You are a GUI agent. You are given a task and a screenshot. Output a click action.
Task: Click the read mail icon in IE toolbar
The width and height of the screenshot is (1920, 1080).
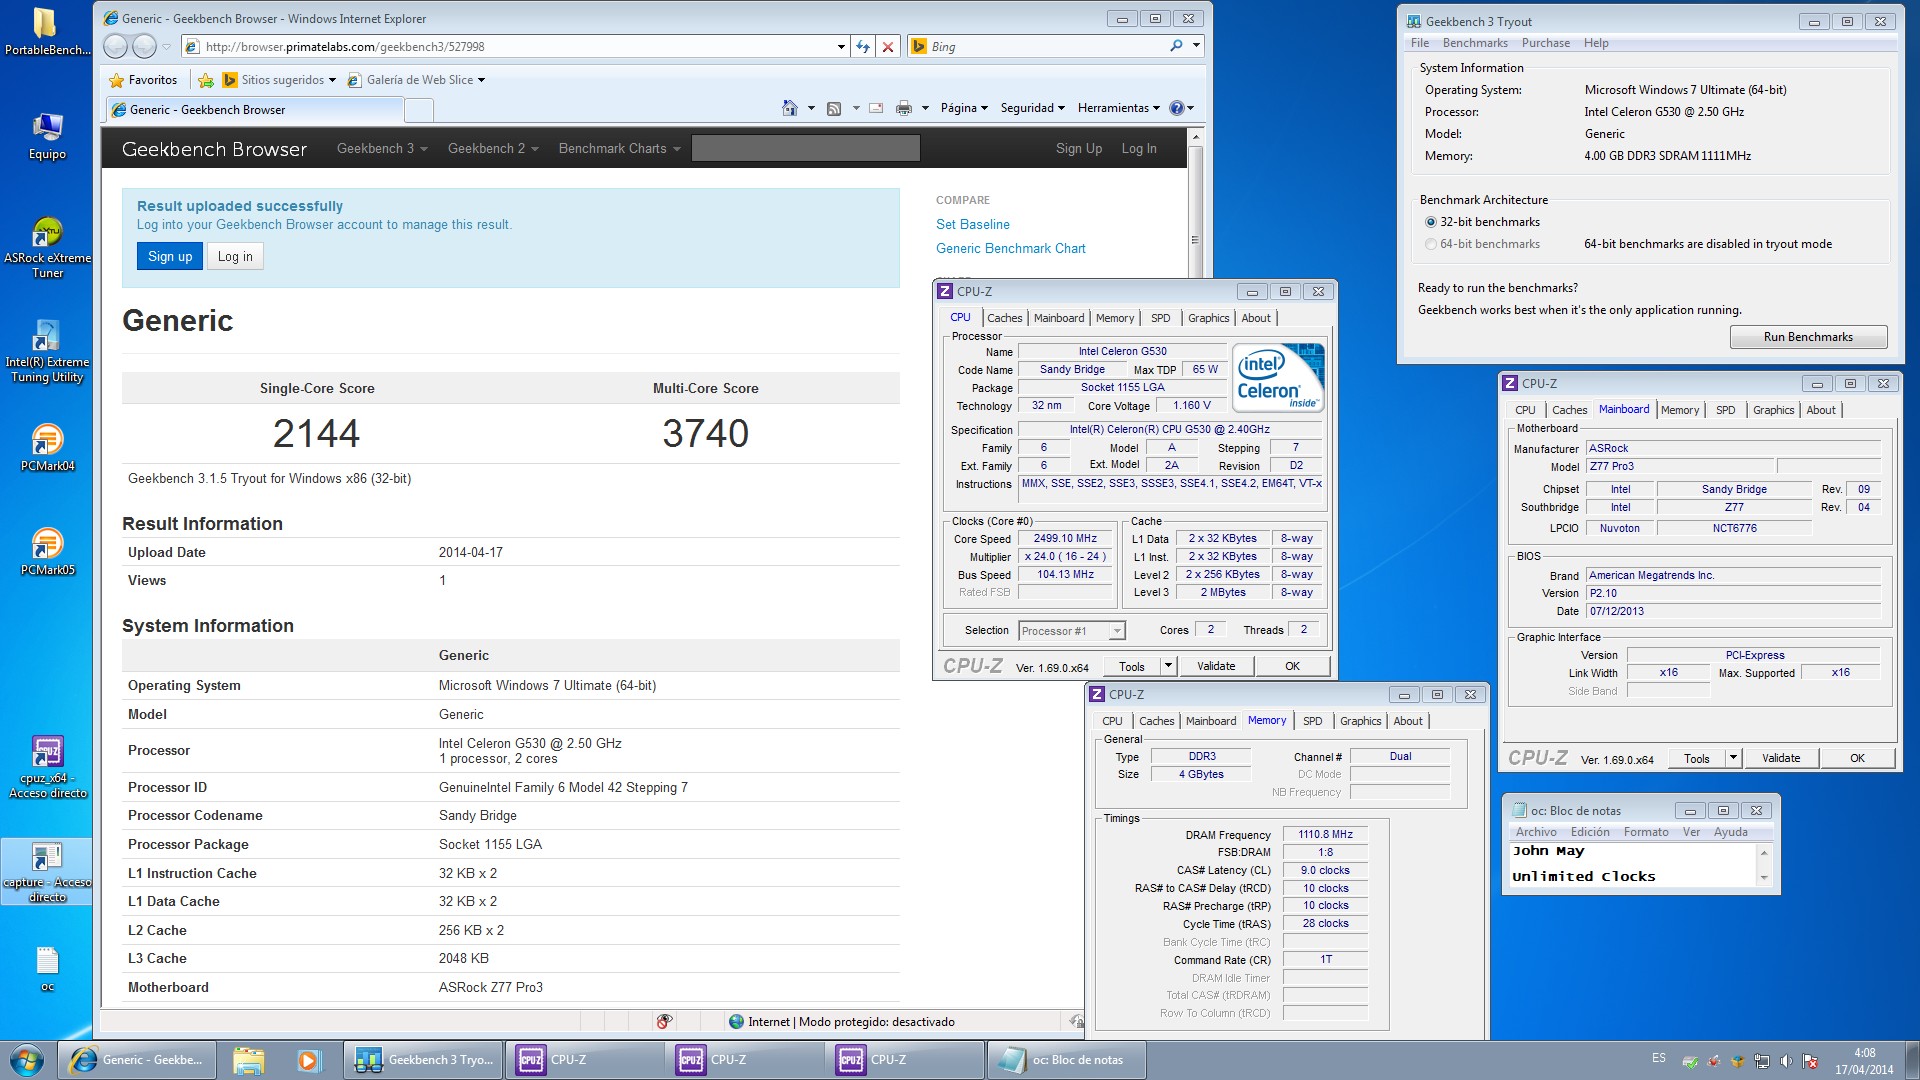click(x=876, y=108)
